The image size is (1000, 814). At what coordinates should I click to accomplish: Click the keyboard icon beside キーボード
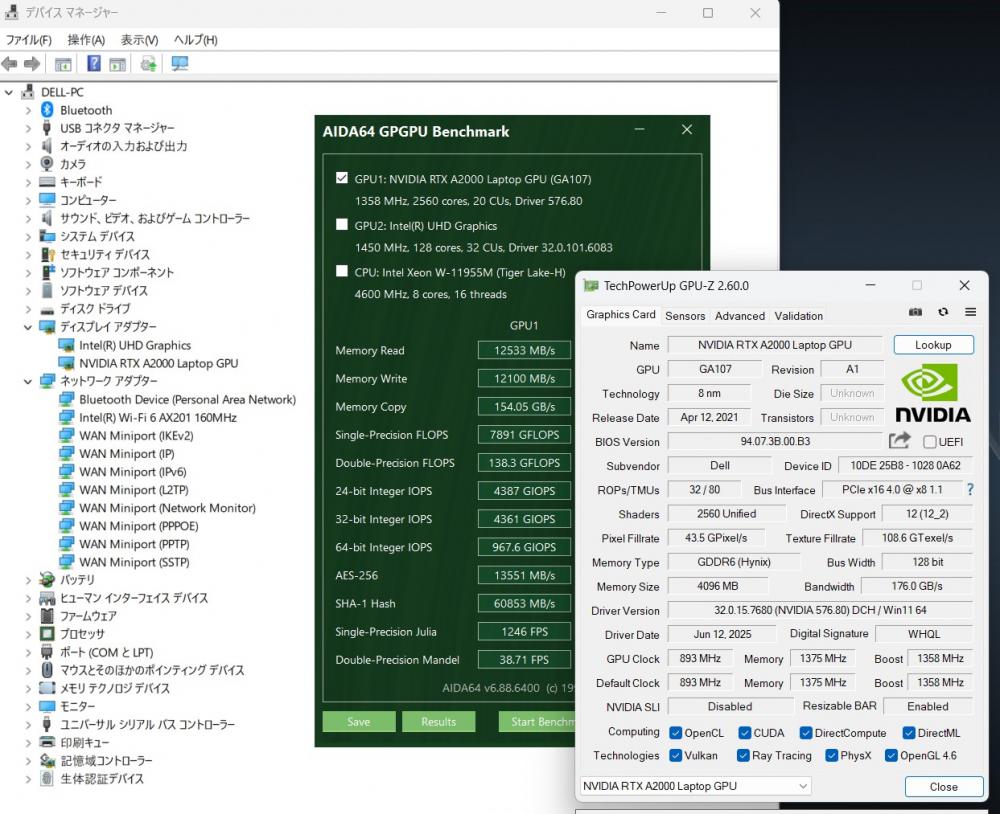47,182
